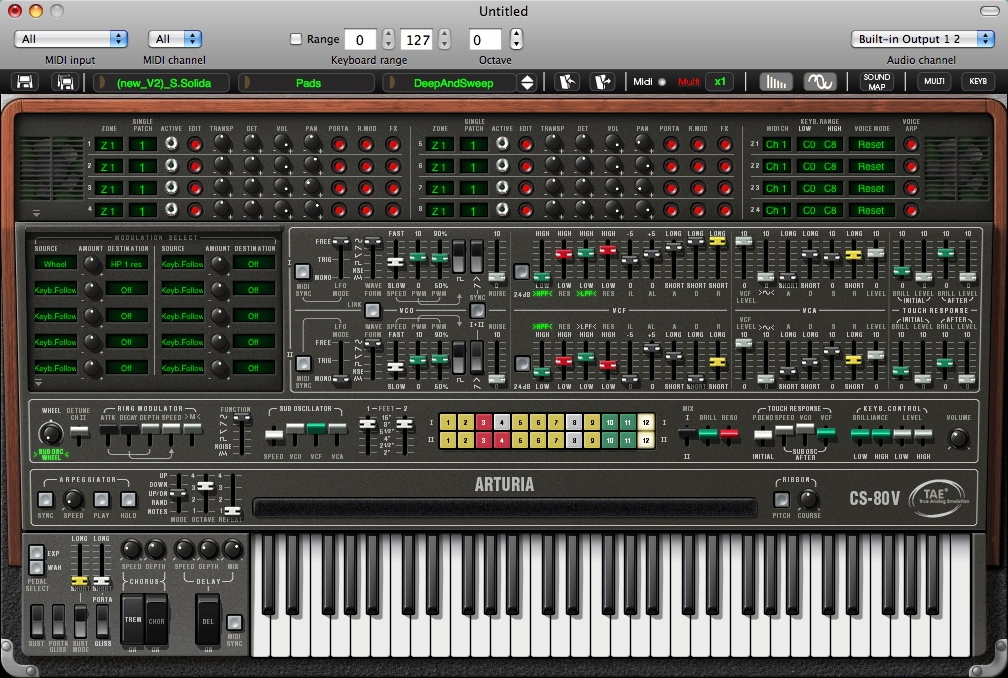This screenshot has height=678, width=1008.
Task: Adjust the ribbon Course knob
Action: point(808,499)
